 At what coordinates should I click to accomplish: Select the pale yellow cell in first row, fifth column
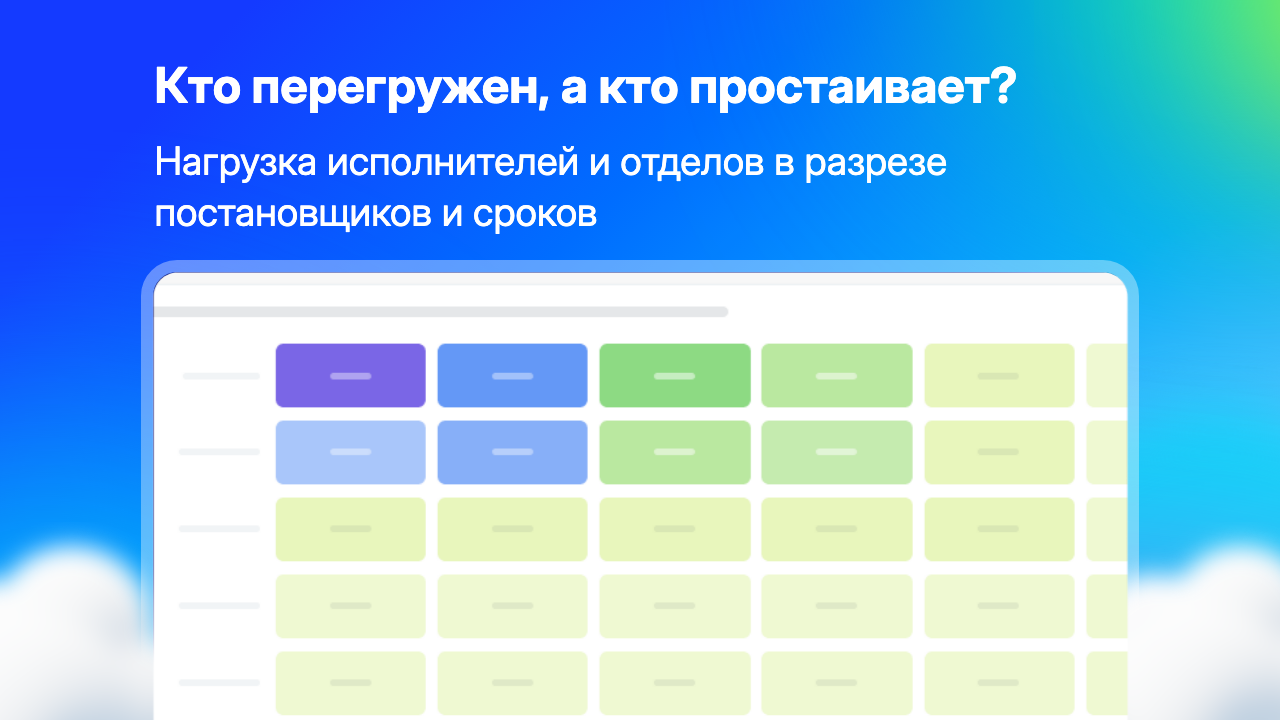pyautogui.click(x=999, y=375)
